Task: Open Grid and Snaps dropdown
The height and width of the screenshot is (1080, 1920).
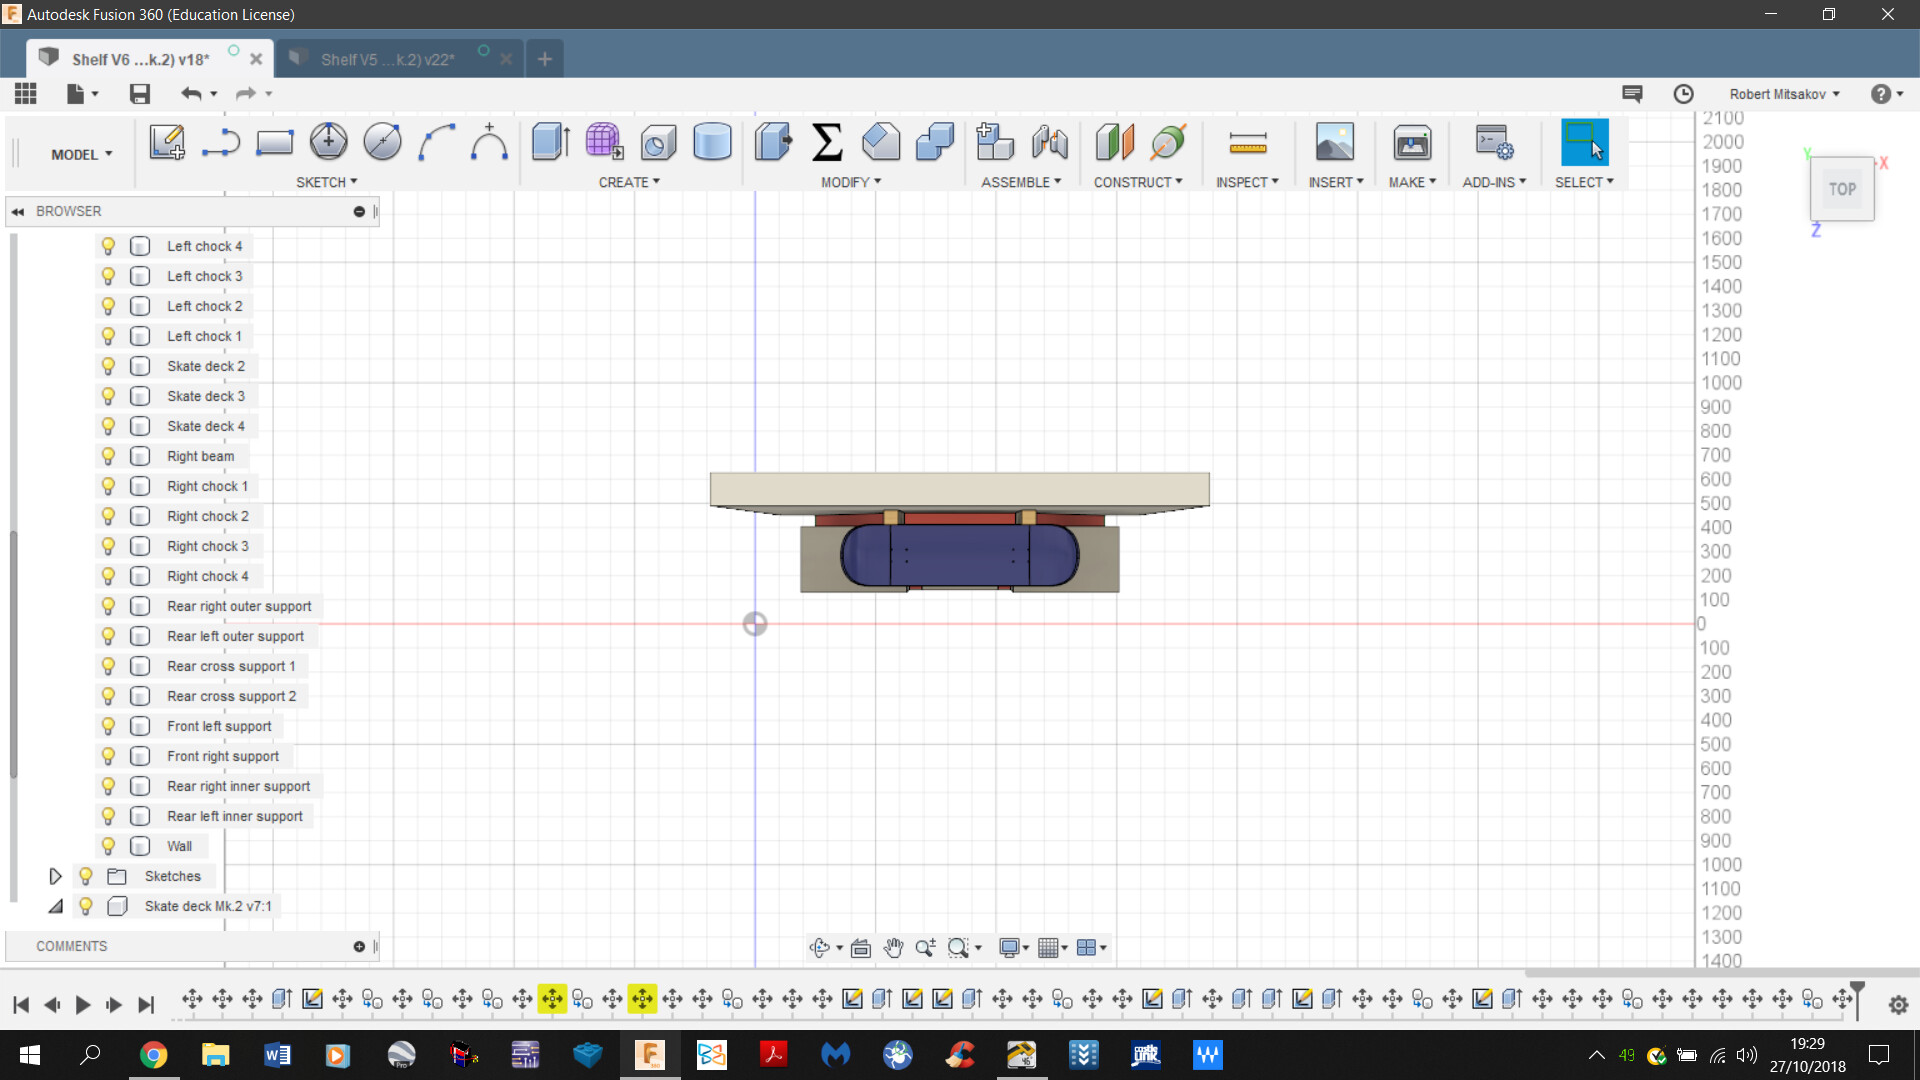Action: [1053, 947]
